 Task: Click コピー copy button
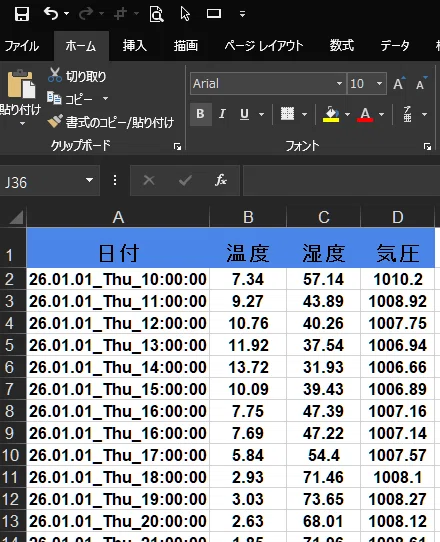(x=70, y=99)
